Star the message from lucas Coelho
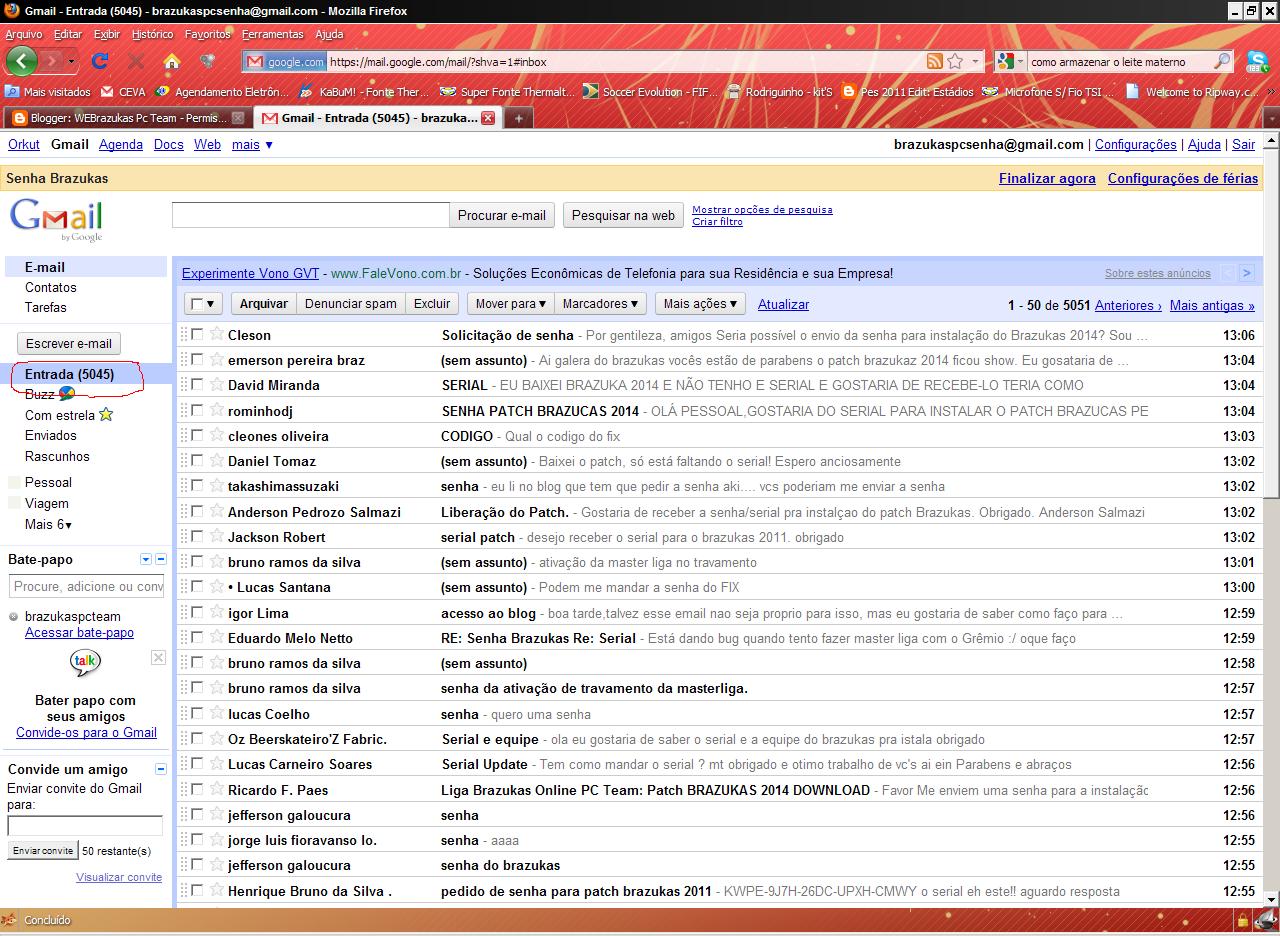 point(216,713)
